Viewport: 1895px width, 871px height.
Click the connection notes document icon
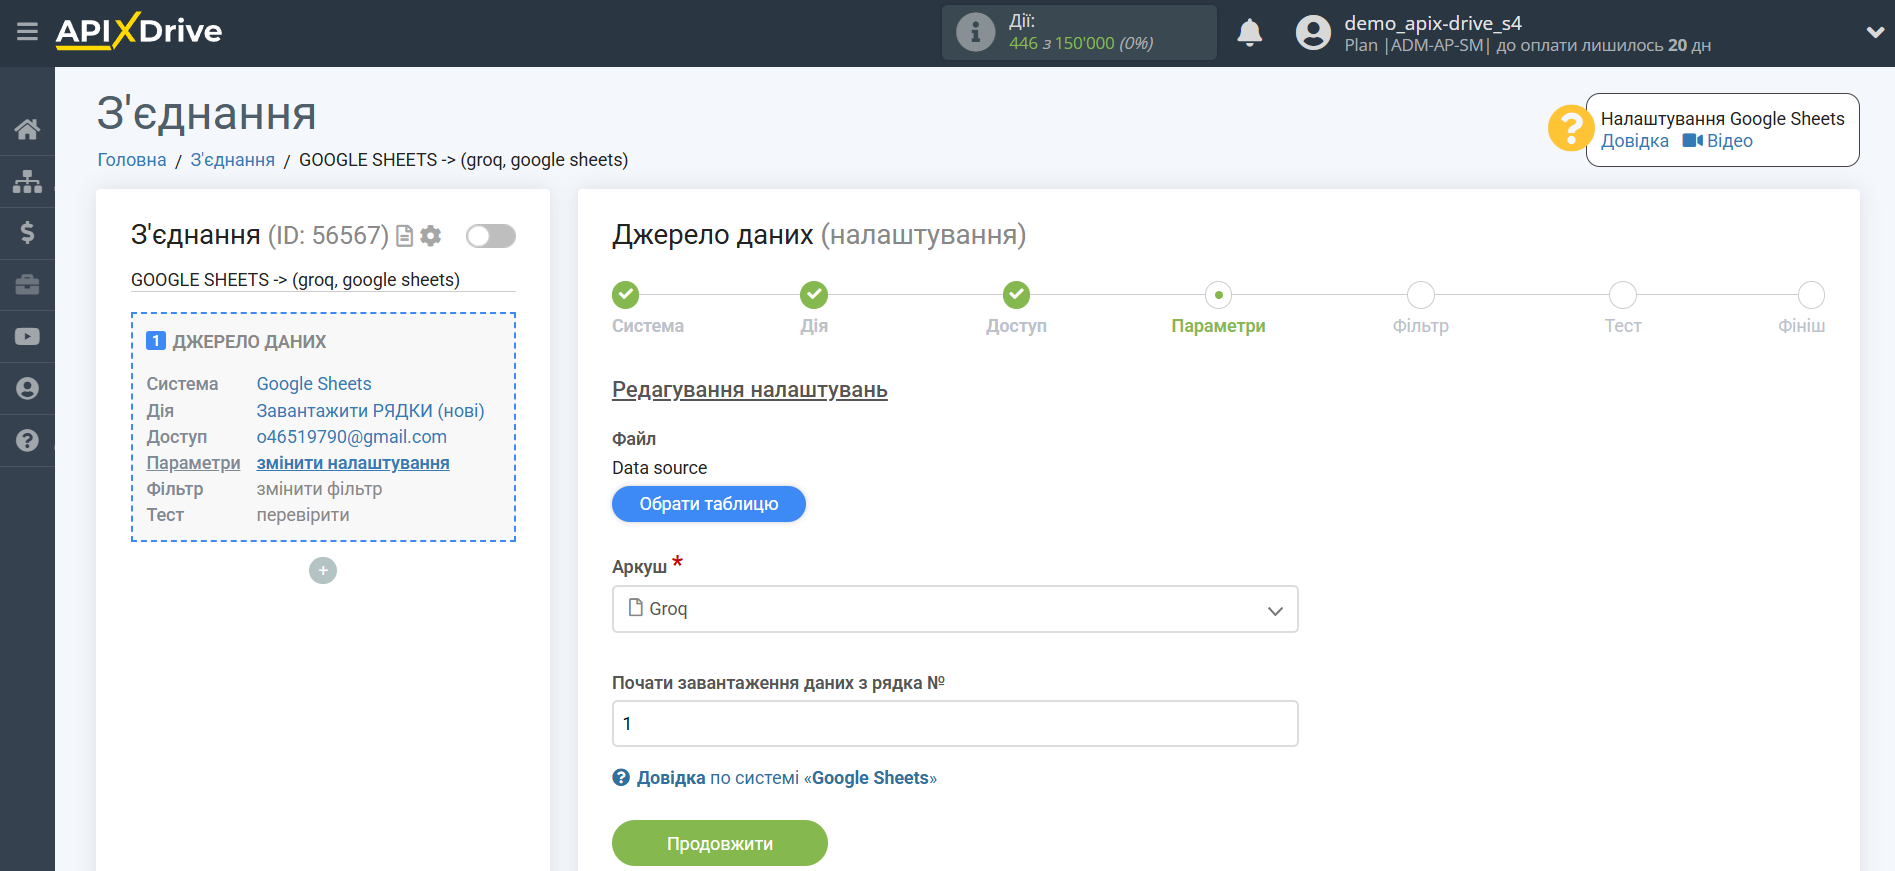coord(405,236)
